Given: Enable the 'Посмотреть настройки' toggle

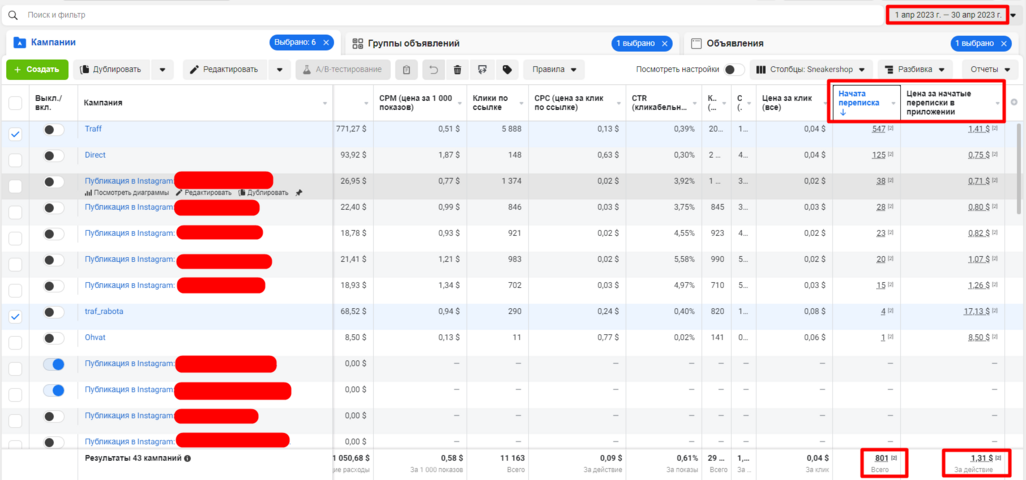Looking at the screenshot, I should [733, 70].
